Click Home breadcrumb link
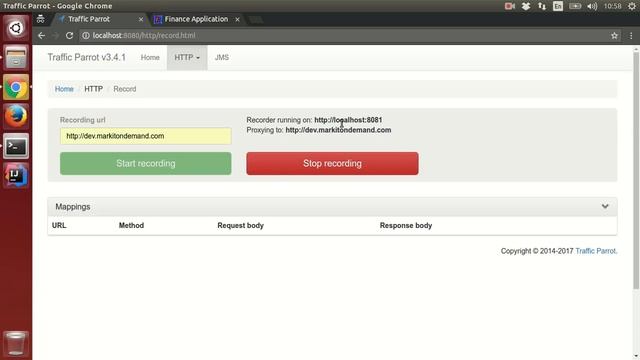The image size is (640, 360). [x=64, y=89]
